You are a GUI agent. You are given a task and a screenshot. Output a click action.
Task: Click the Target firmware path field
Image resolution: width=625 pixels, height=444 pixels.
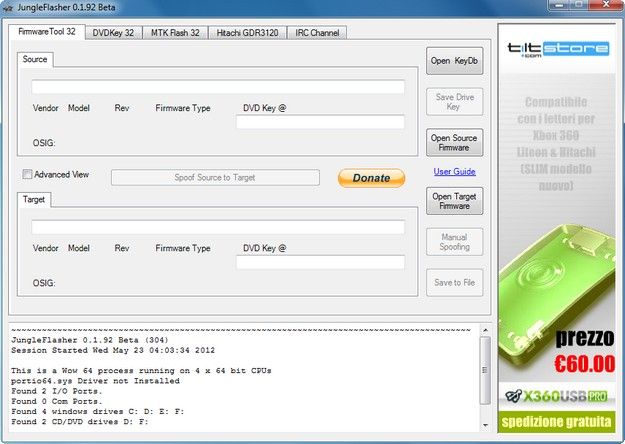click(x=218, y=227)
